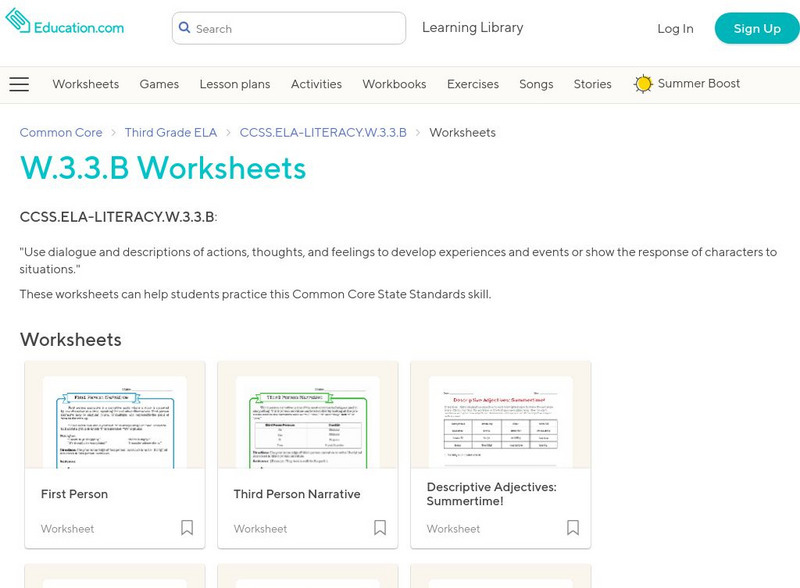Click Descriptive Adjectives: Summertime! title
Screen dimensions: 800x588
click(491, 494)
